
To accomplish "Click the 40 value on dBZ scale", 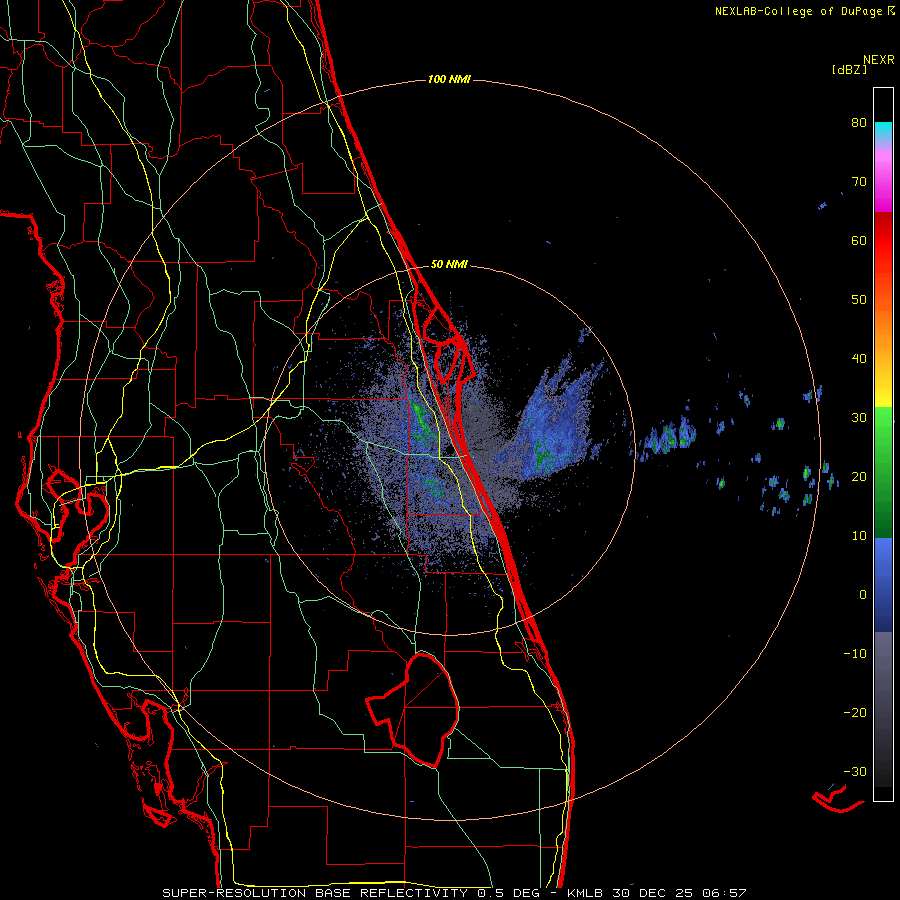I will [x=859, y=359].
